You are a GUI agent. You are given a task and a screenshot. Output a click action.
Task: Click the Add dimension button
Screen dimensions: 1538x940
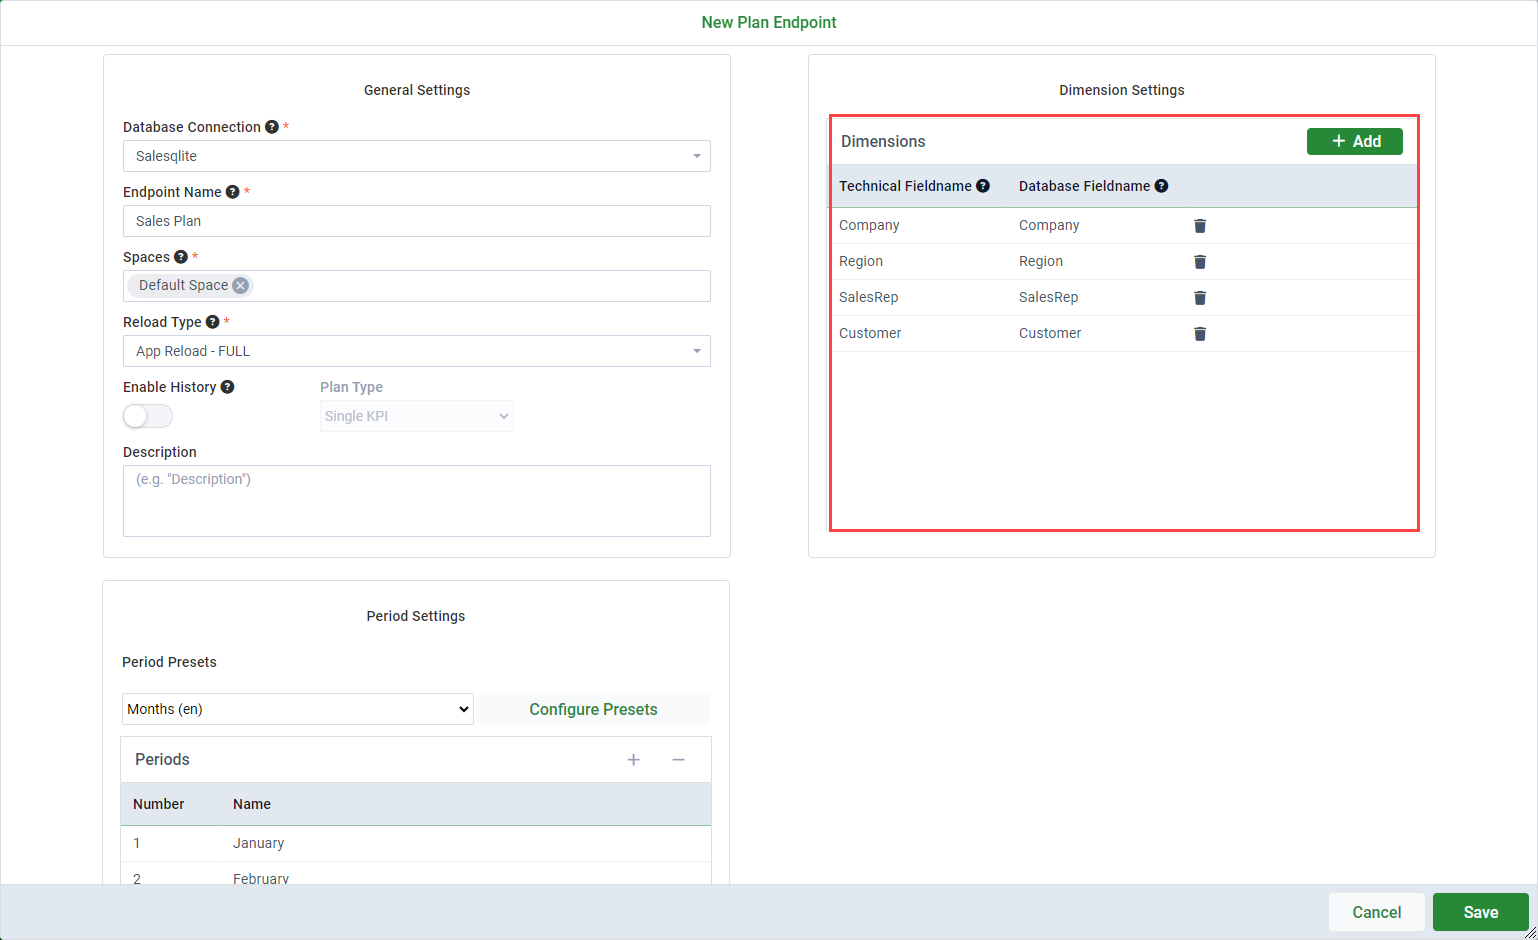(1355, 142)
